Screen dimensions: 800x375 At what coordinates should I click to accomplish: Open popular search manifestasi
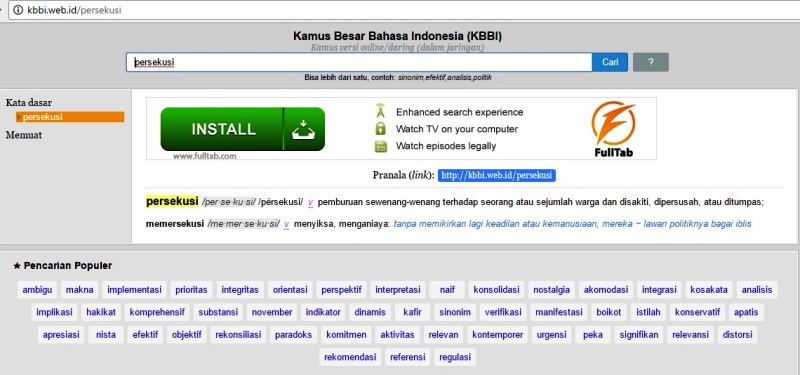pyautogui.click(x=559, y=312)
